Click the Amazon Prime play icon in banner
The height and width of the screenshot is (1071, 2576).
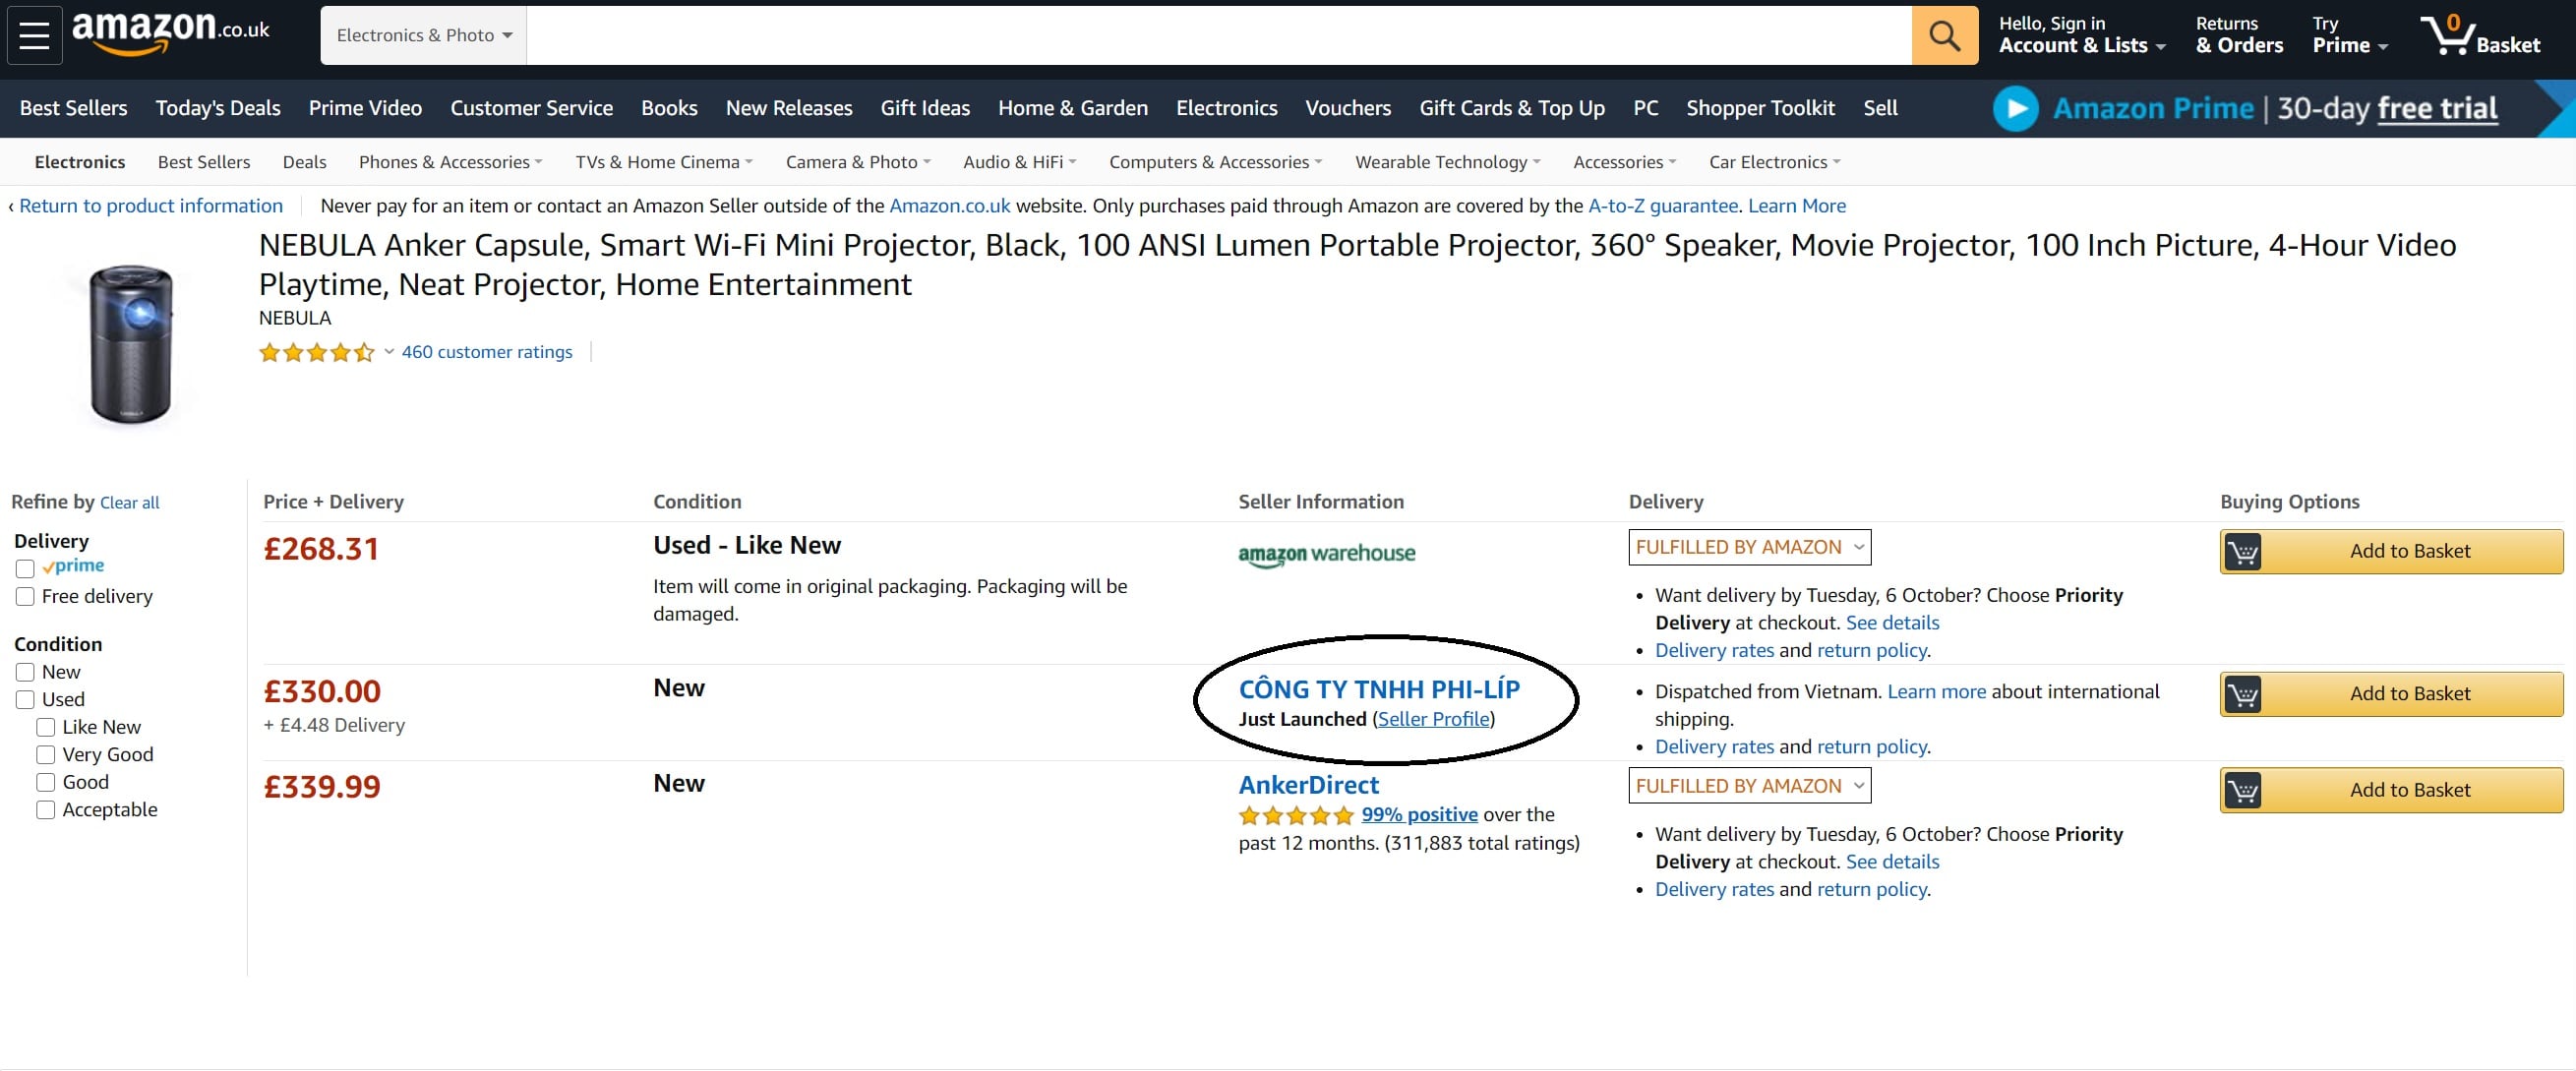(2015, 108)
